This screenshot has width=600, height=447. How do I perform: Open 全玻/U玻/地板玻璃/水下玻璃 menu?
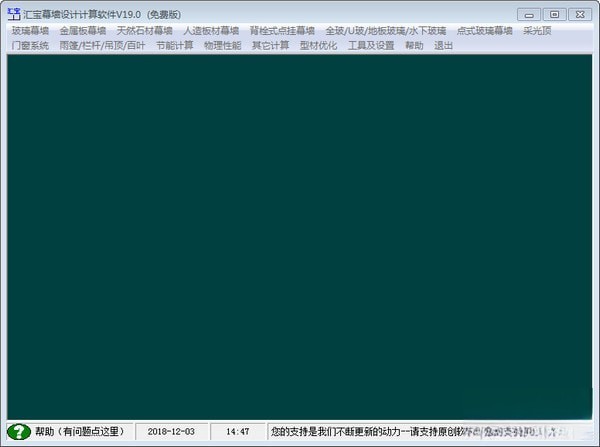(385, 31)
